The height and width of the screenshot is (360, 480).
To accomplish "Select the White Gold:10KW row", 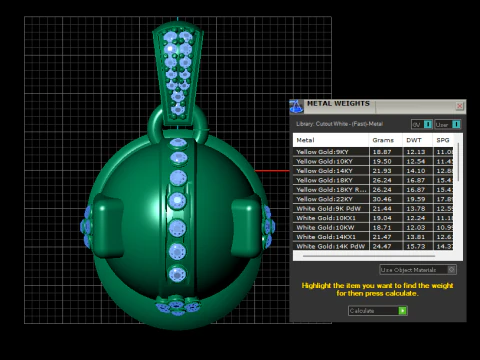I will 373,228.
